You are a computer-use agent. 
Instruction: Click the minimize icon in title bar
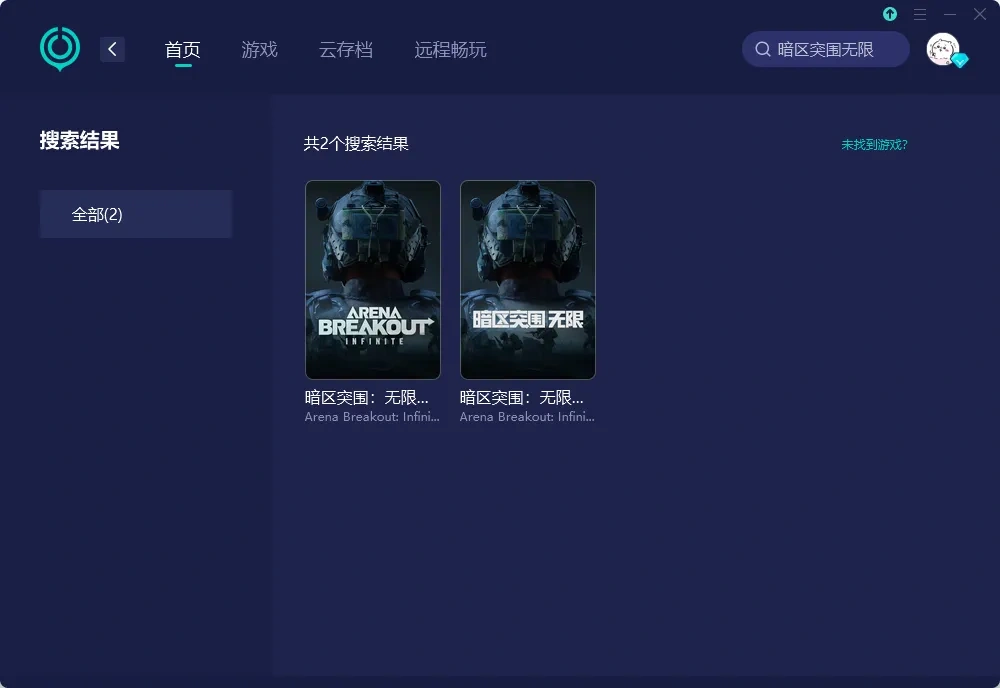[x=949, y=14]
